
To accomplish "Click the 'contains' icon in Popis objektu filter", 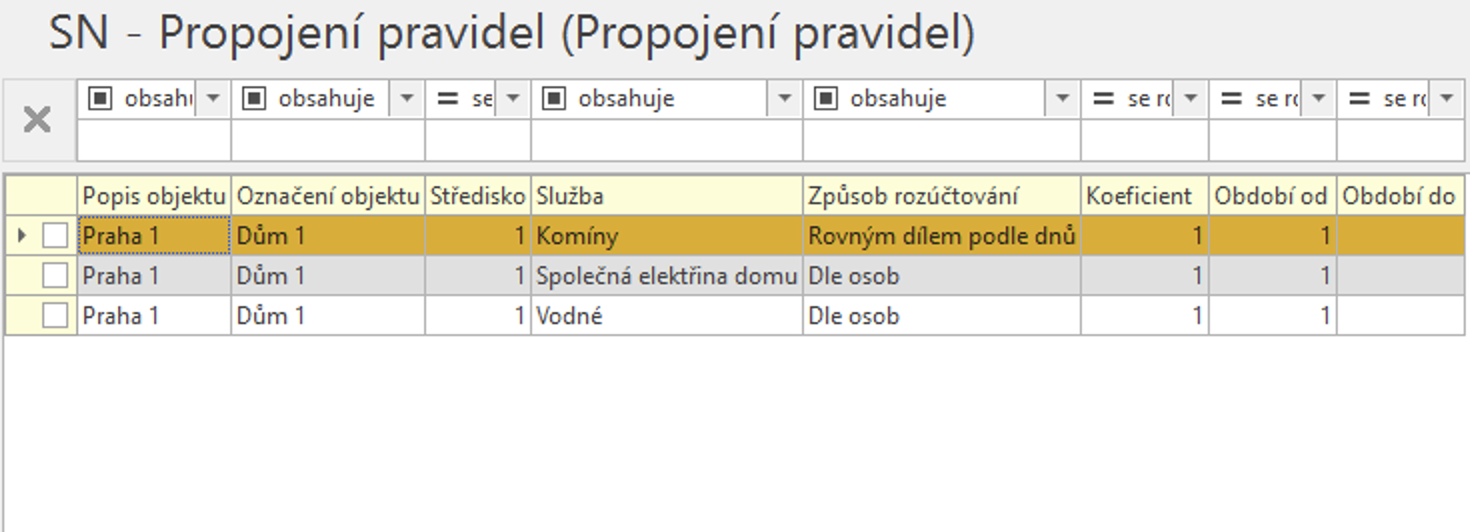I will pos(100,99).
